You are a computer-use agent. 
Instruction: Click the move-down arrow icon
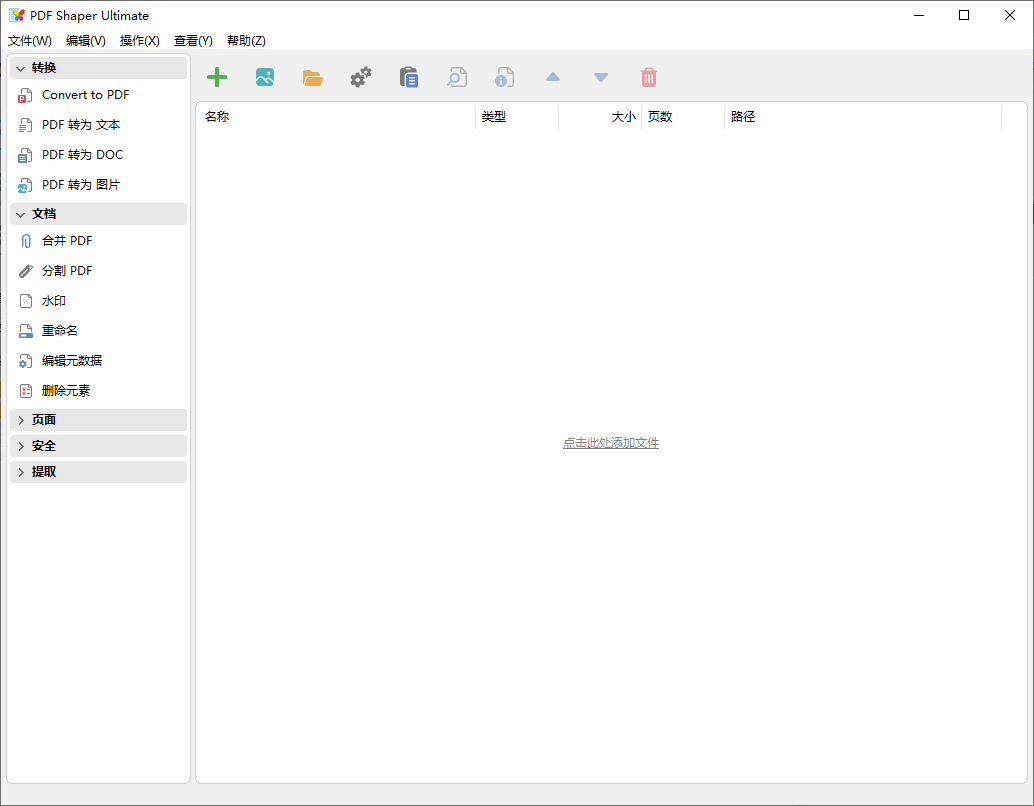click(600, 77)
